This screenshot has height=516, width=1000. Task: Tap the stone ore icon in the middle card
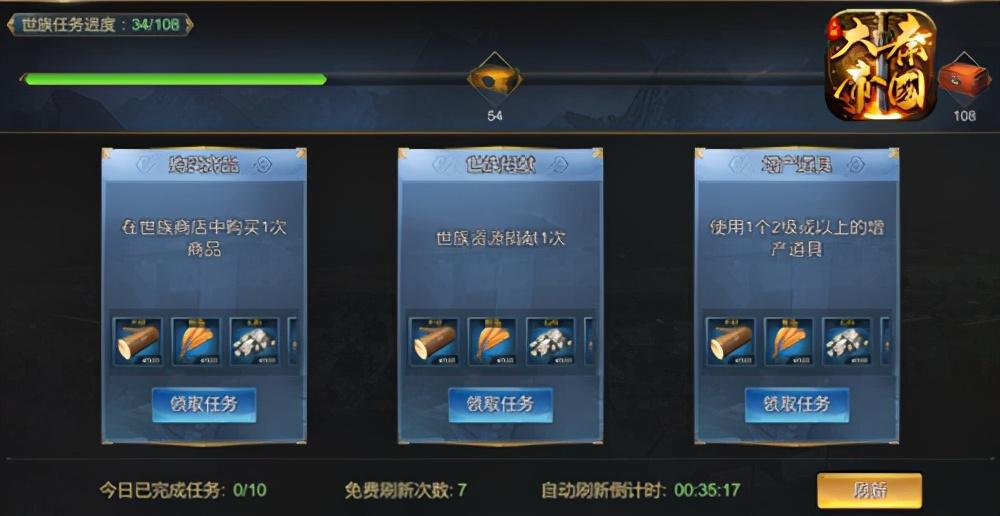[550, 342]
